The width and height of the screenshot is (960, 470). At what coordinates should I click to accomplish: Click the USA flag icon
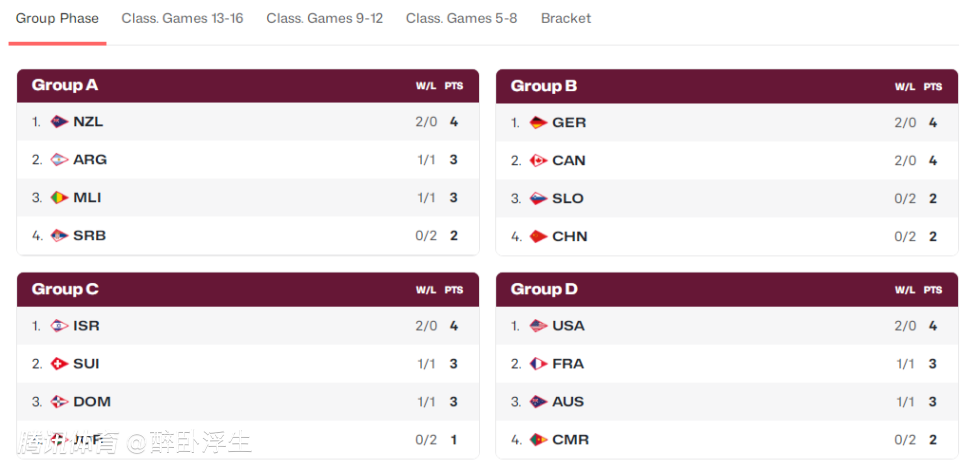[538, 326]
